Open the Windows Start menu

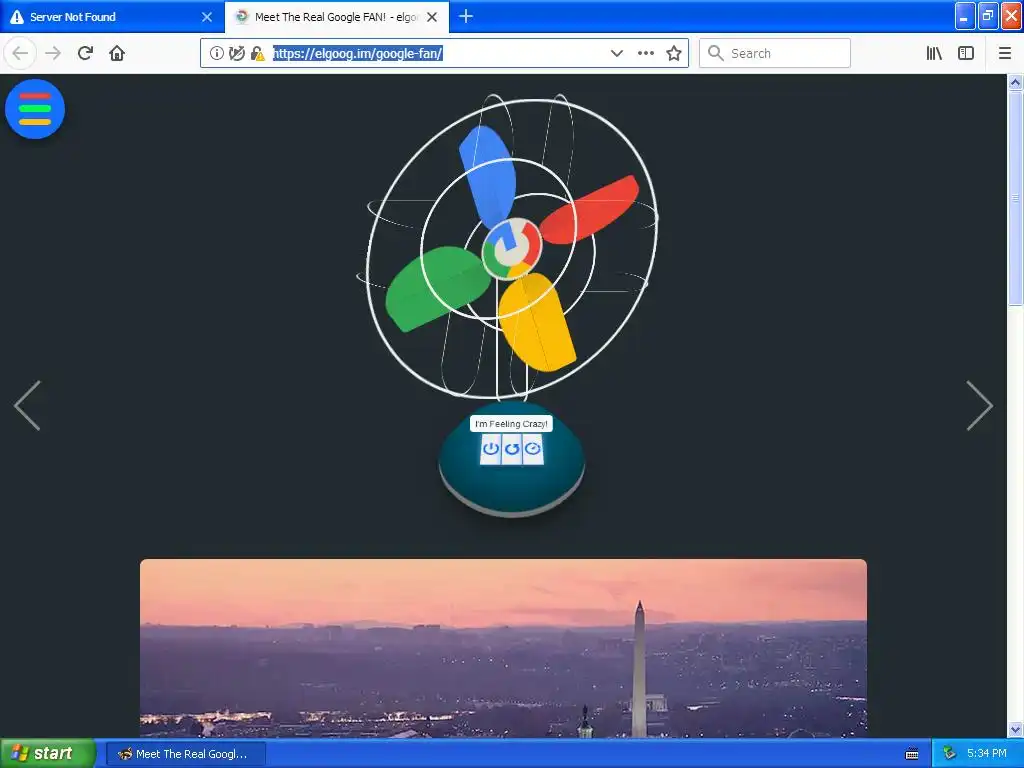click(48, 754)
